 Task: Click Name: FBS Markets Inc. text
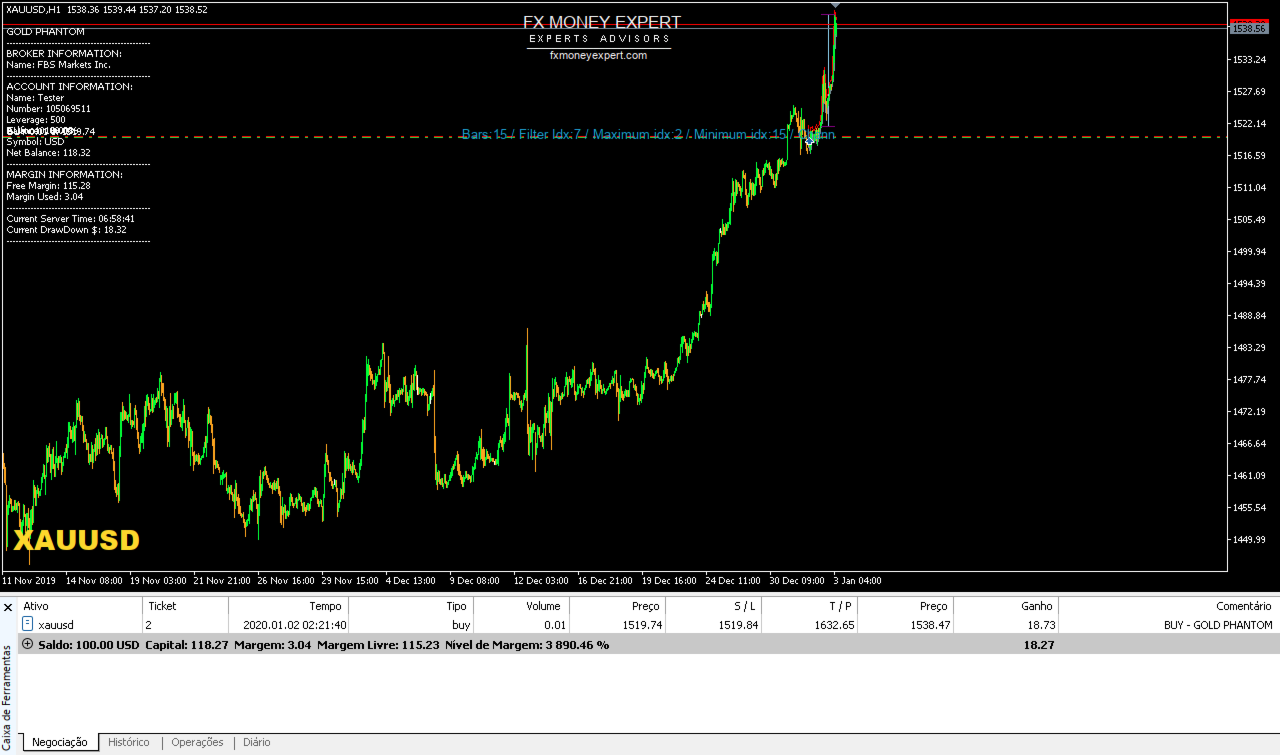point(58,65)
